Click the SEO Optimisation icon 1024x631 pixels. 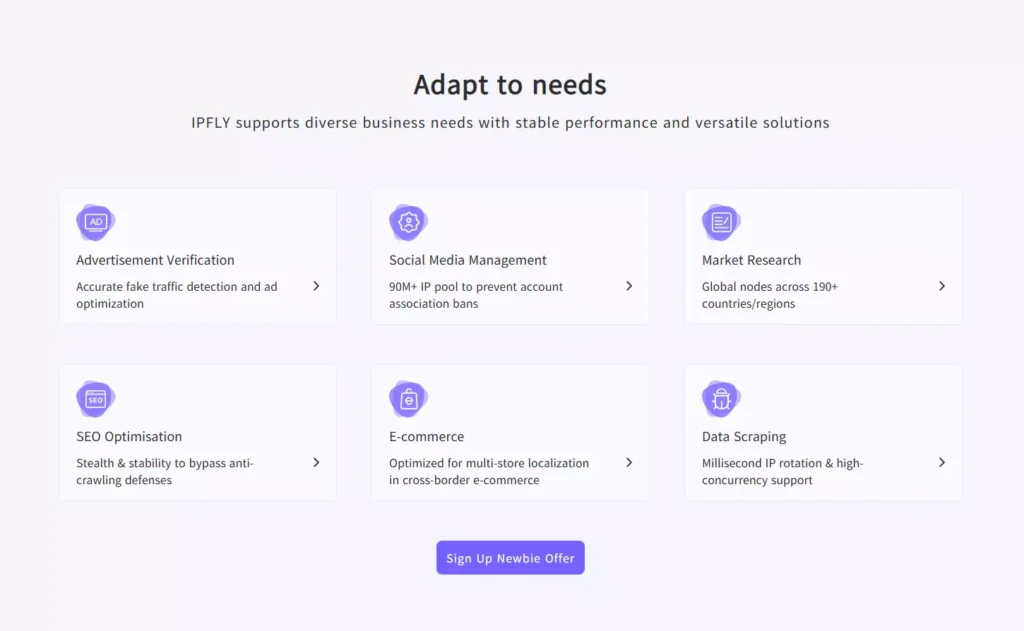95,398
